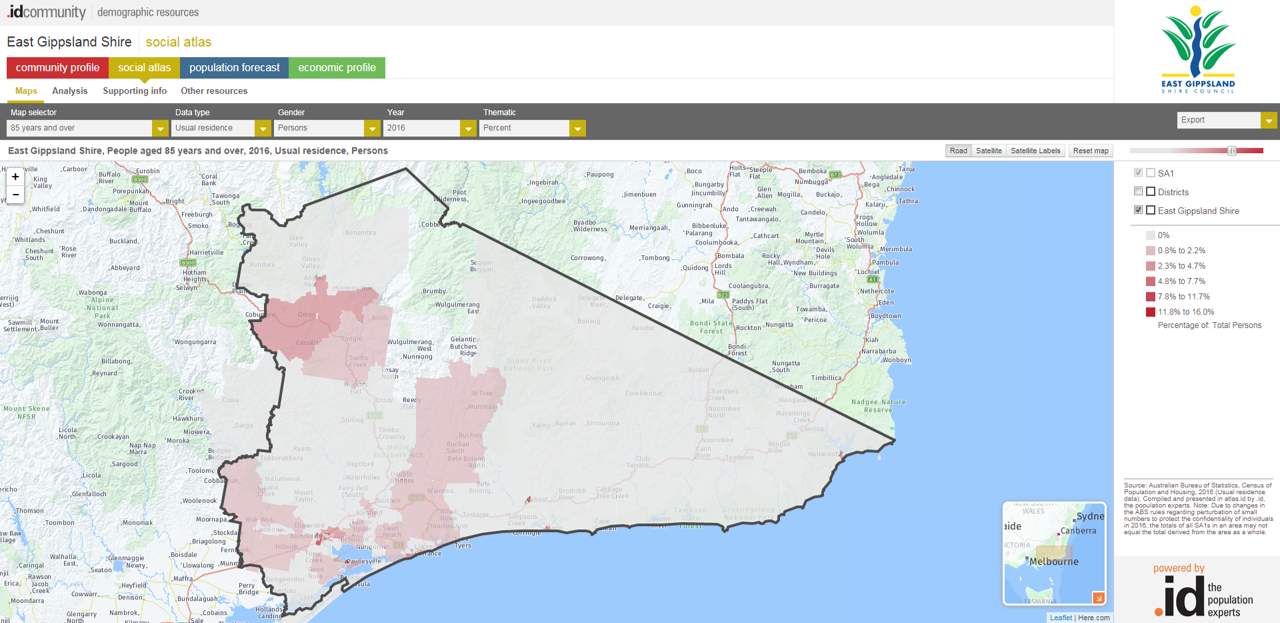Uncheck the East Gippsland Shire layer

tap(1138, 210)
